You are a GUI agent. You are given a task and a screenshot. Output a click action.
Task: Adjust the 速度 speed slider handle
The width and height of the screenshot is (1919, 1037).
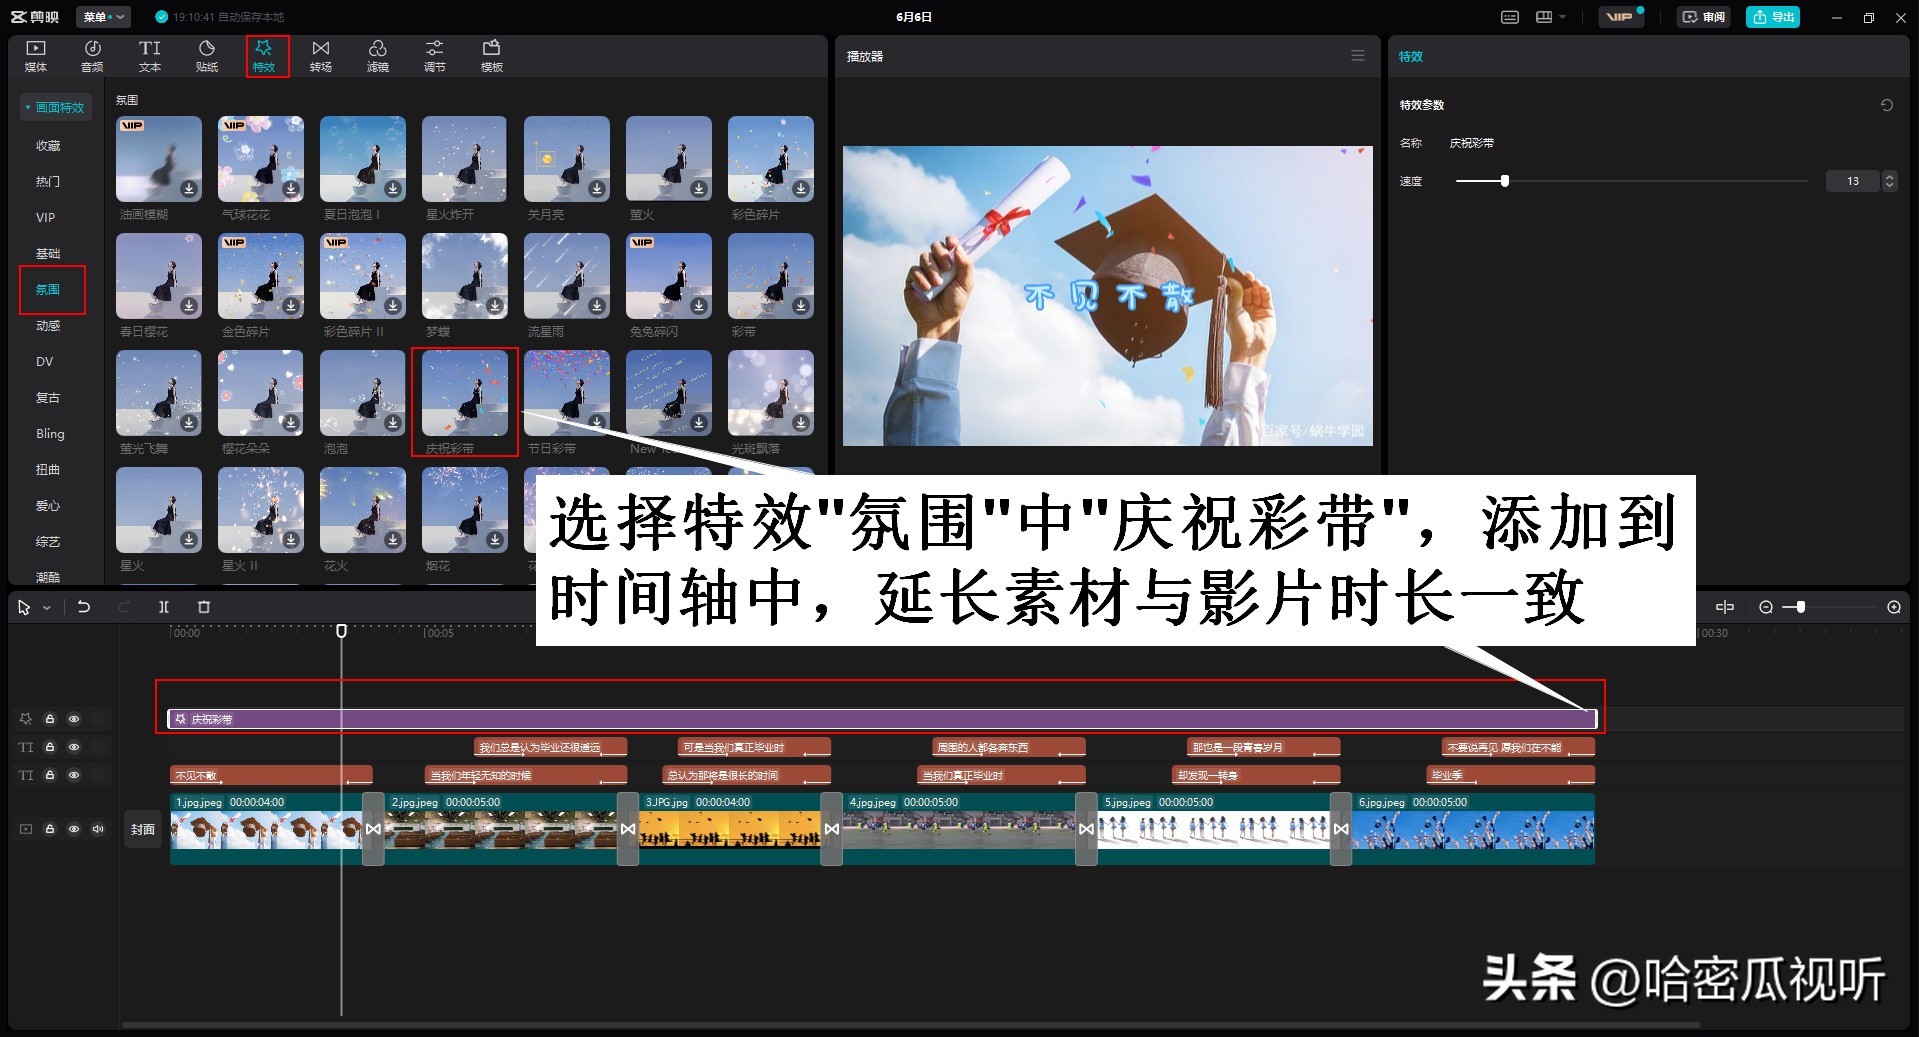(x=1505, y=181)
